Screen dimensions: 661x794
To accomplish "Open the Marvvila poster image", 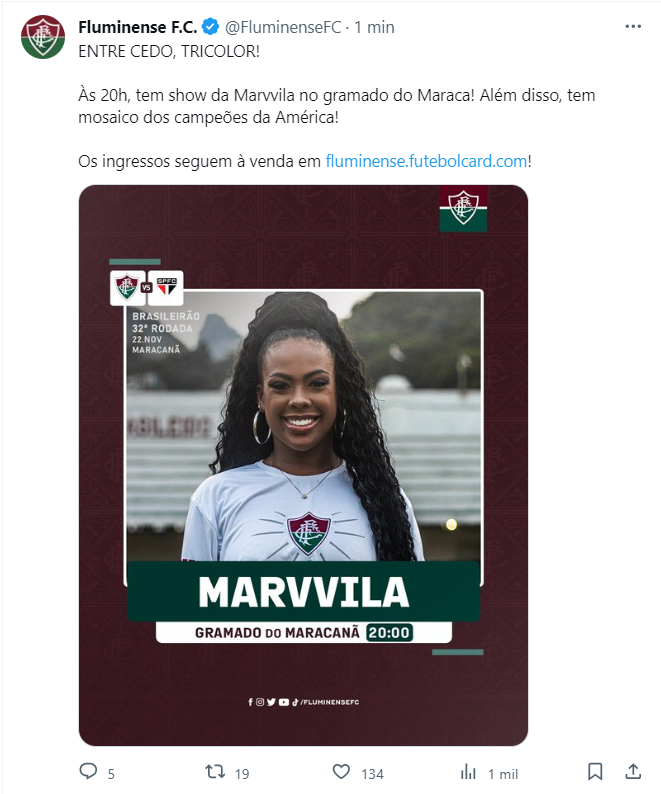I will [x=303, y=465].
